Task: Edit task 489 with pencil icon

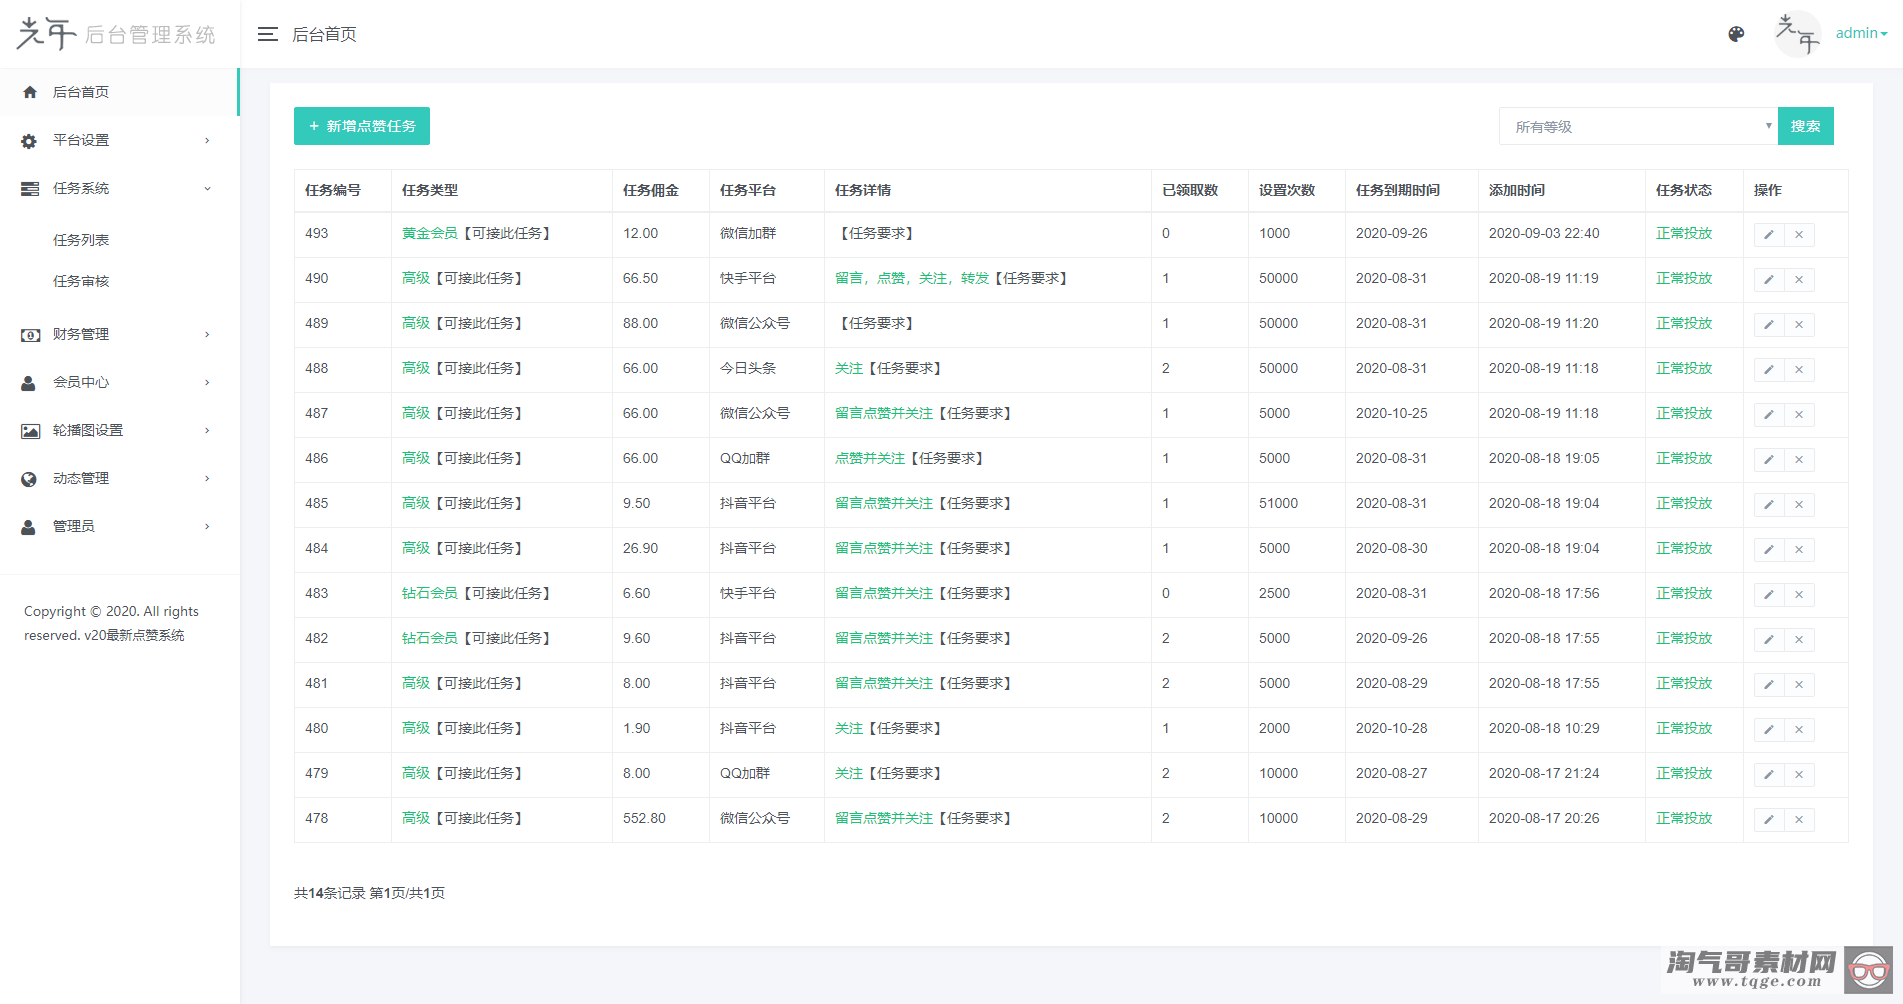Action: pyautogui.click(x=1769, y=325)
